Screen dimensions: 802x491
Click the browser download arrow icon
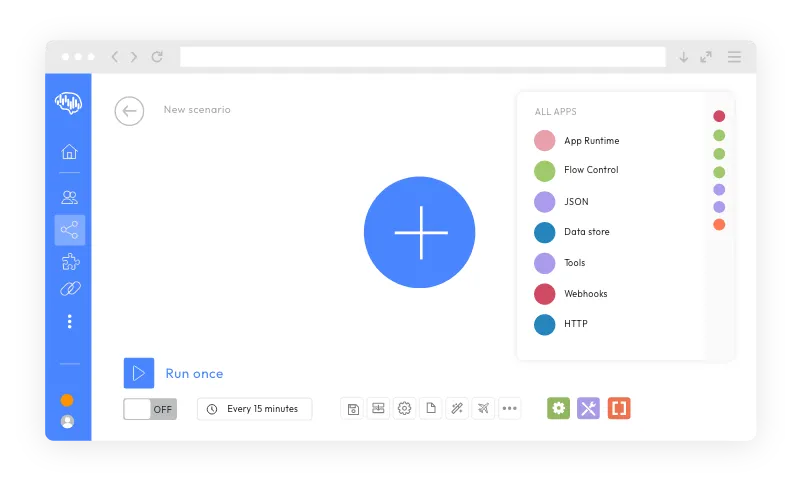683,57
